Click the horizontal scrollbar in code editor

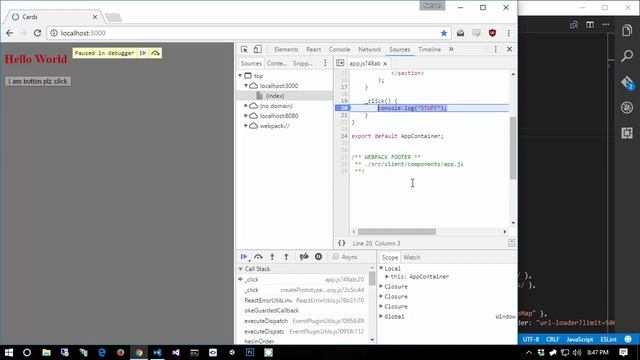click(x=397, y=232)
